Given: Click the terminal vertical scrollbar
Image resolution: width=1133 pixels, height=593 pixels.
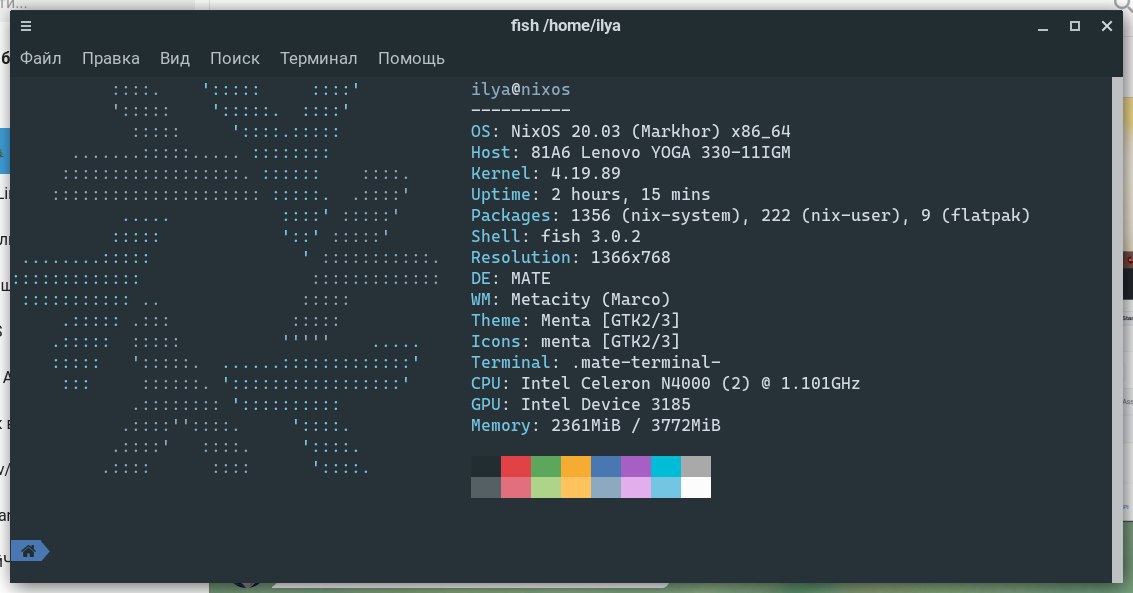Looking at the screenshot, I should (x=1118, y=329).
